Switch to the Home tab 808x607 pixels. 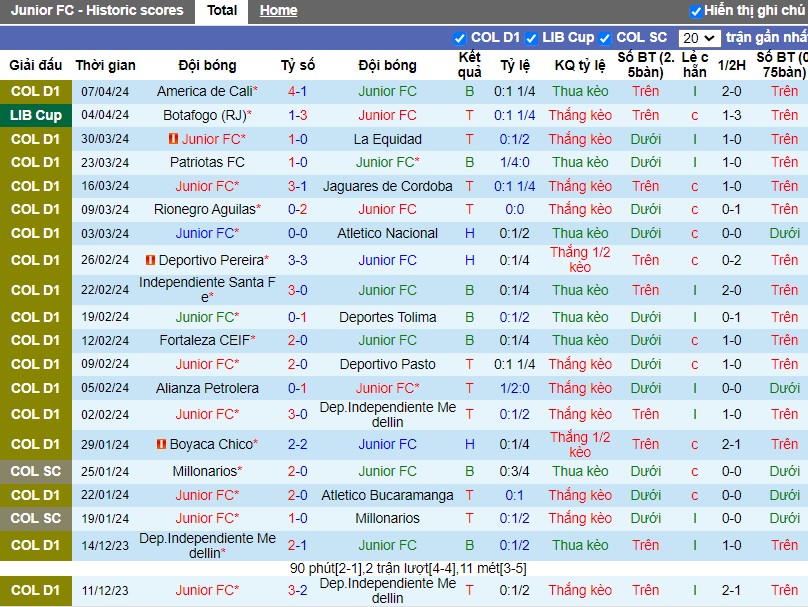278,11
